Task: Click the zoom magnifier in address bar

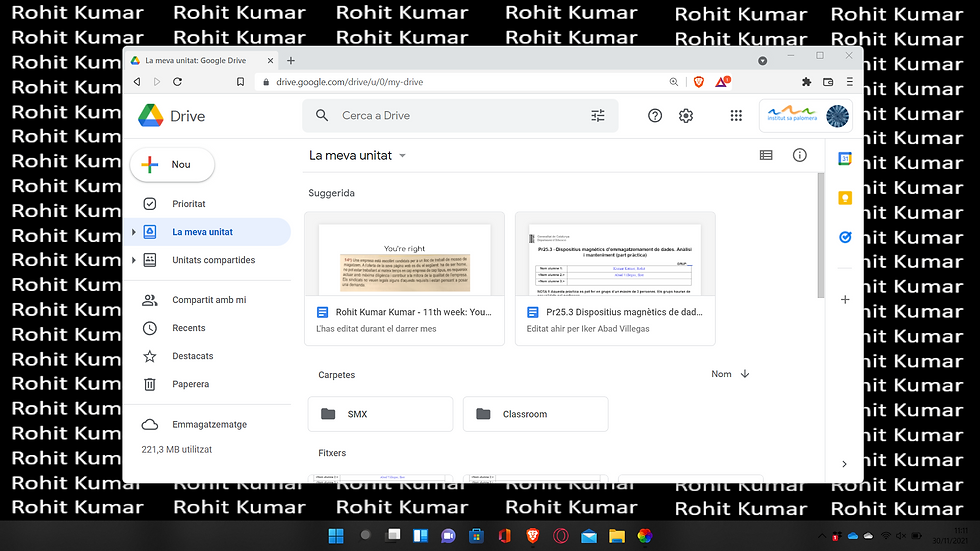Action: [674, 82]
